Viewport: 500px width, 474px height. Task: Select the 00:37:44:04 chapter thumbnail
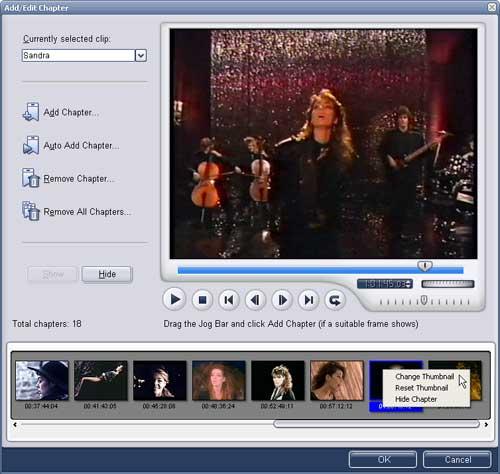pos(42,380)
